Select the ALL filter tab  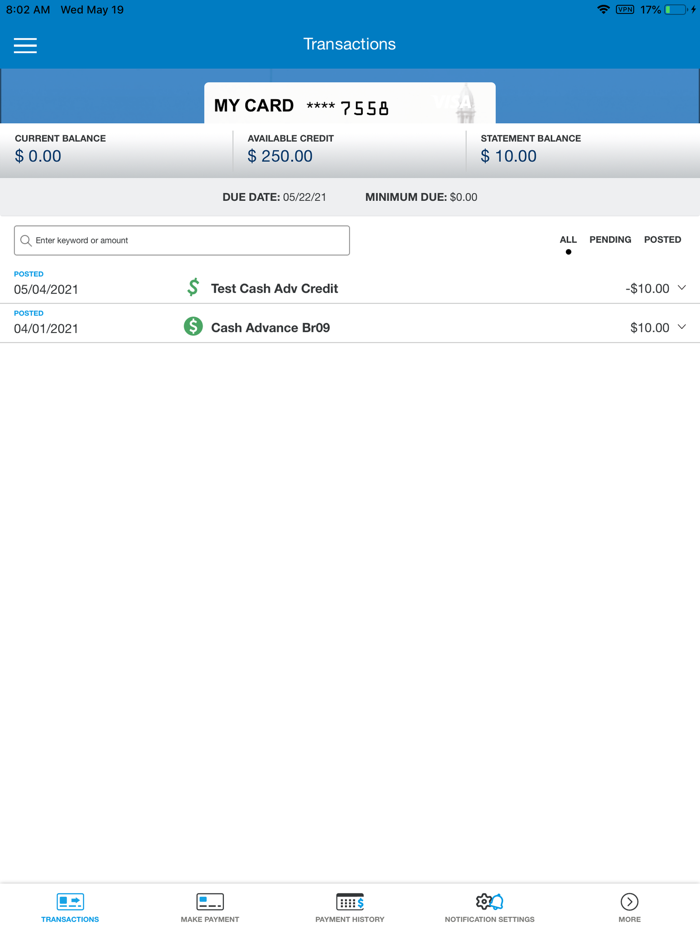pos(568,240)
